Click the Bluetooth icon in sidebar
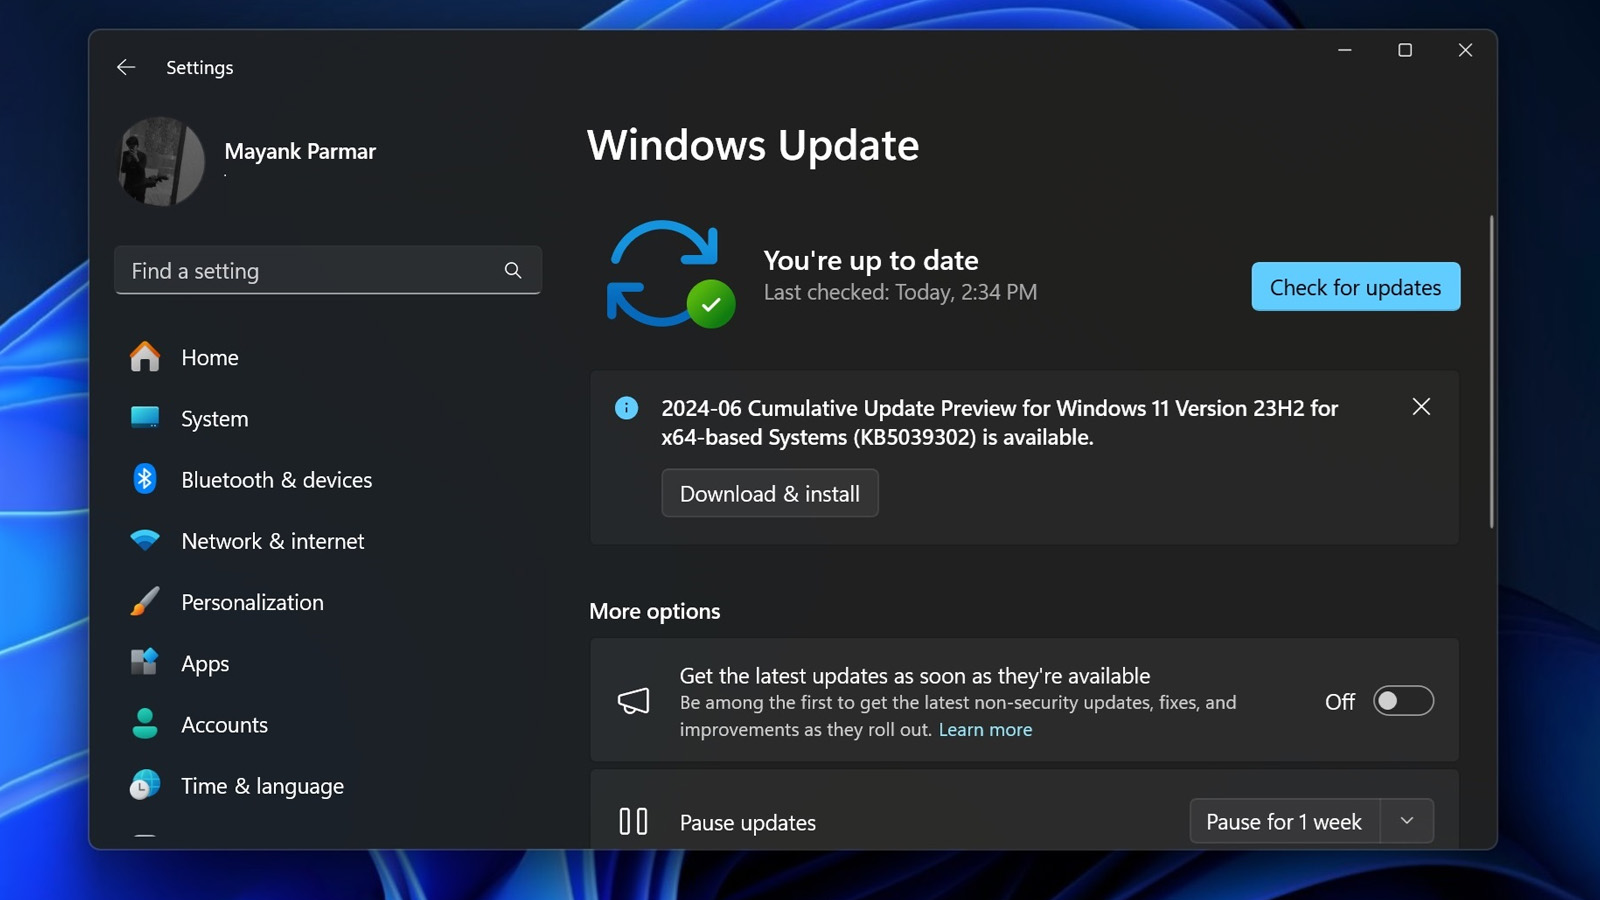1600x900 pixels. (145, 479)
